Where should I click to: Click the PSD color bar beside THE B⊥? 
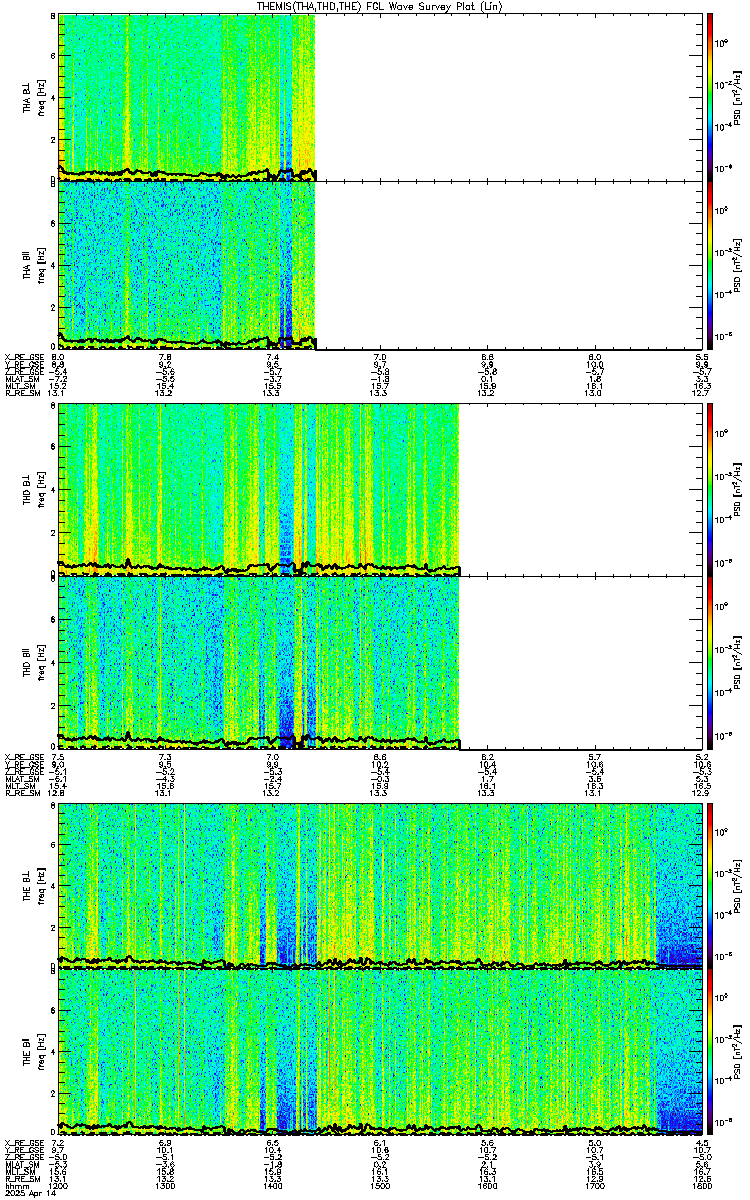(710, 884)
